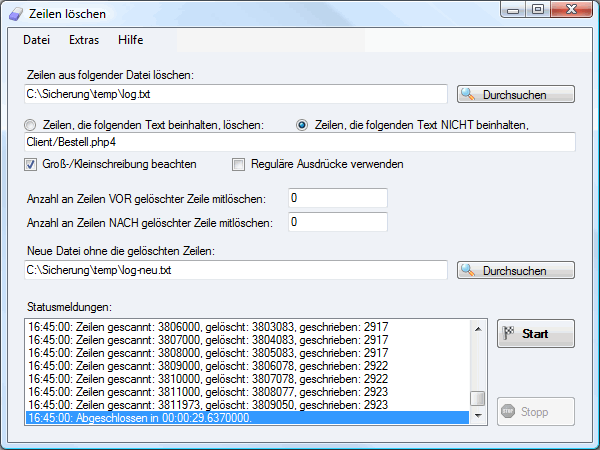Toggle Groß-/Kleinschreibung beachten checkbox
This screenshot has width=600, height=450.
30,164
